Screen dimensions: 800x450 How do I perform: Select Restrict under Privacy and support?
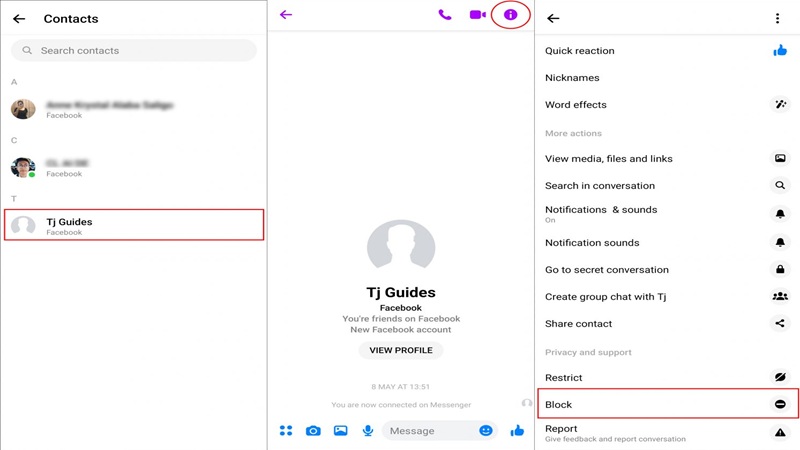(667, 378)
